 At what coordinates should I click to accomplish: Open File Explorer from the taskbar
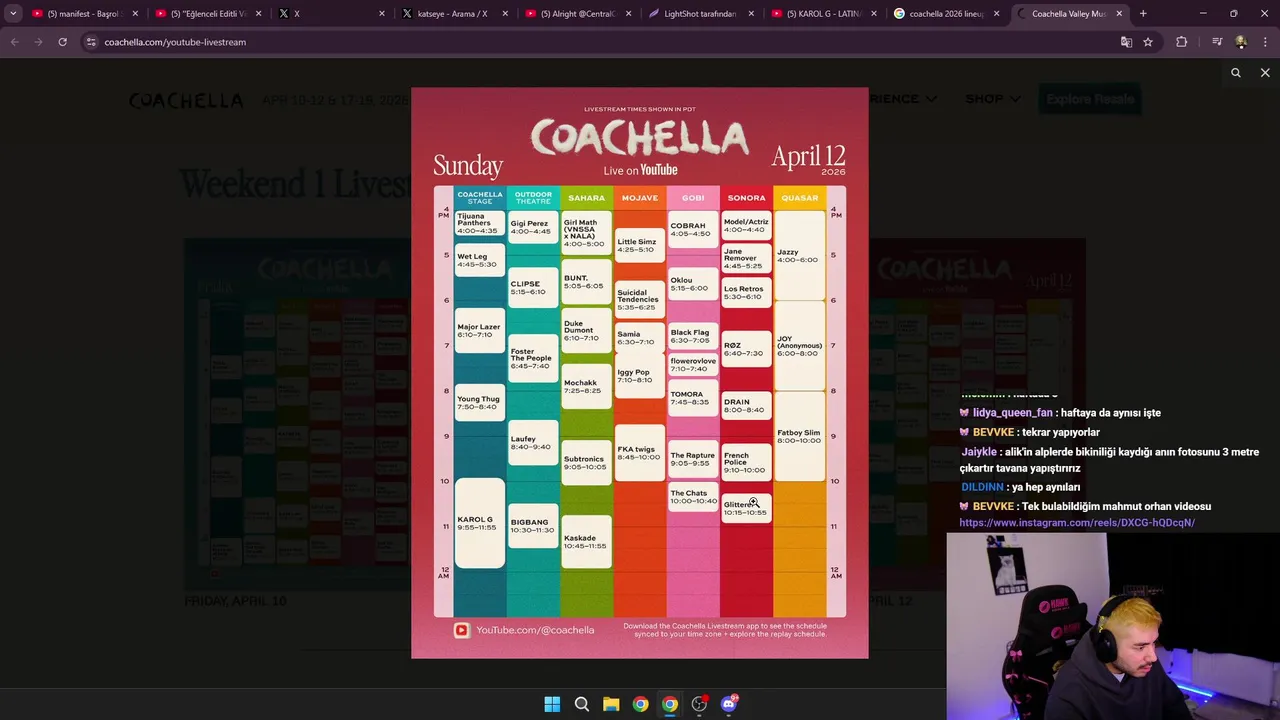click(611, 704)
